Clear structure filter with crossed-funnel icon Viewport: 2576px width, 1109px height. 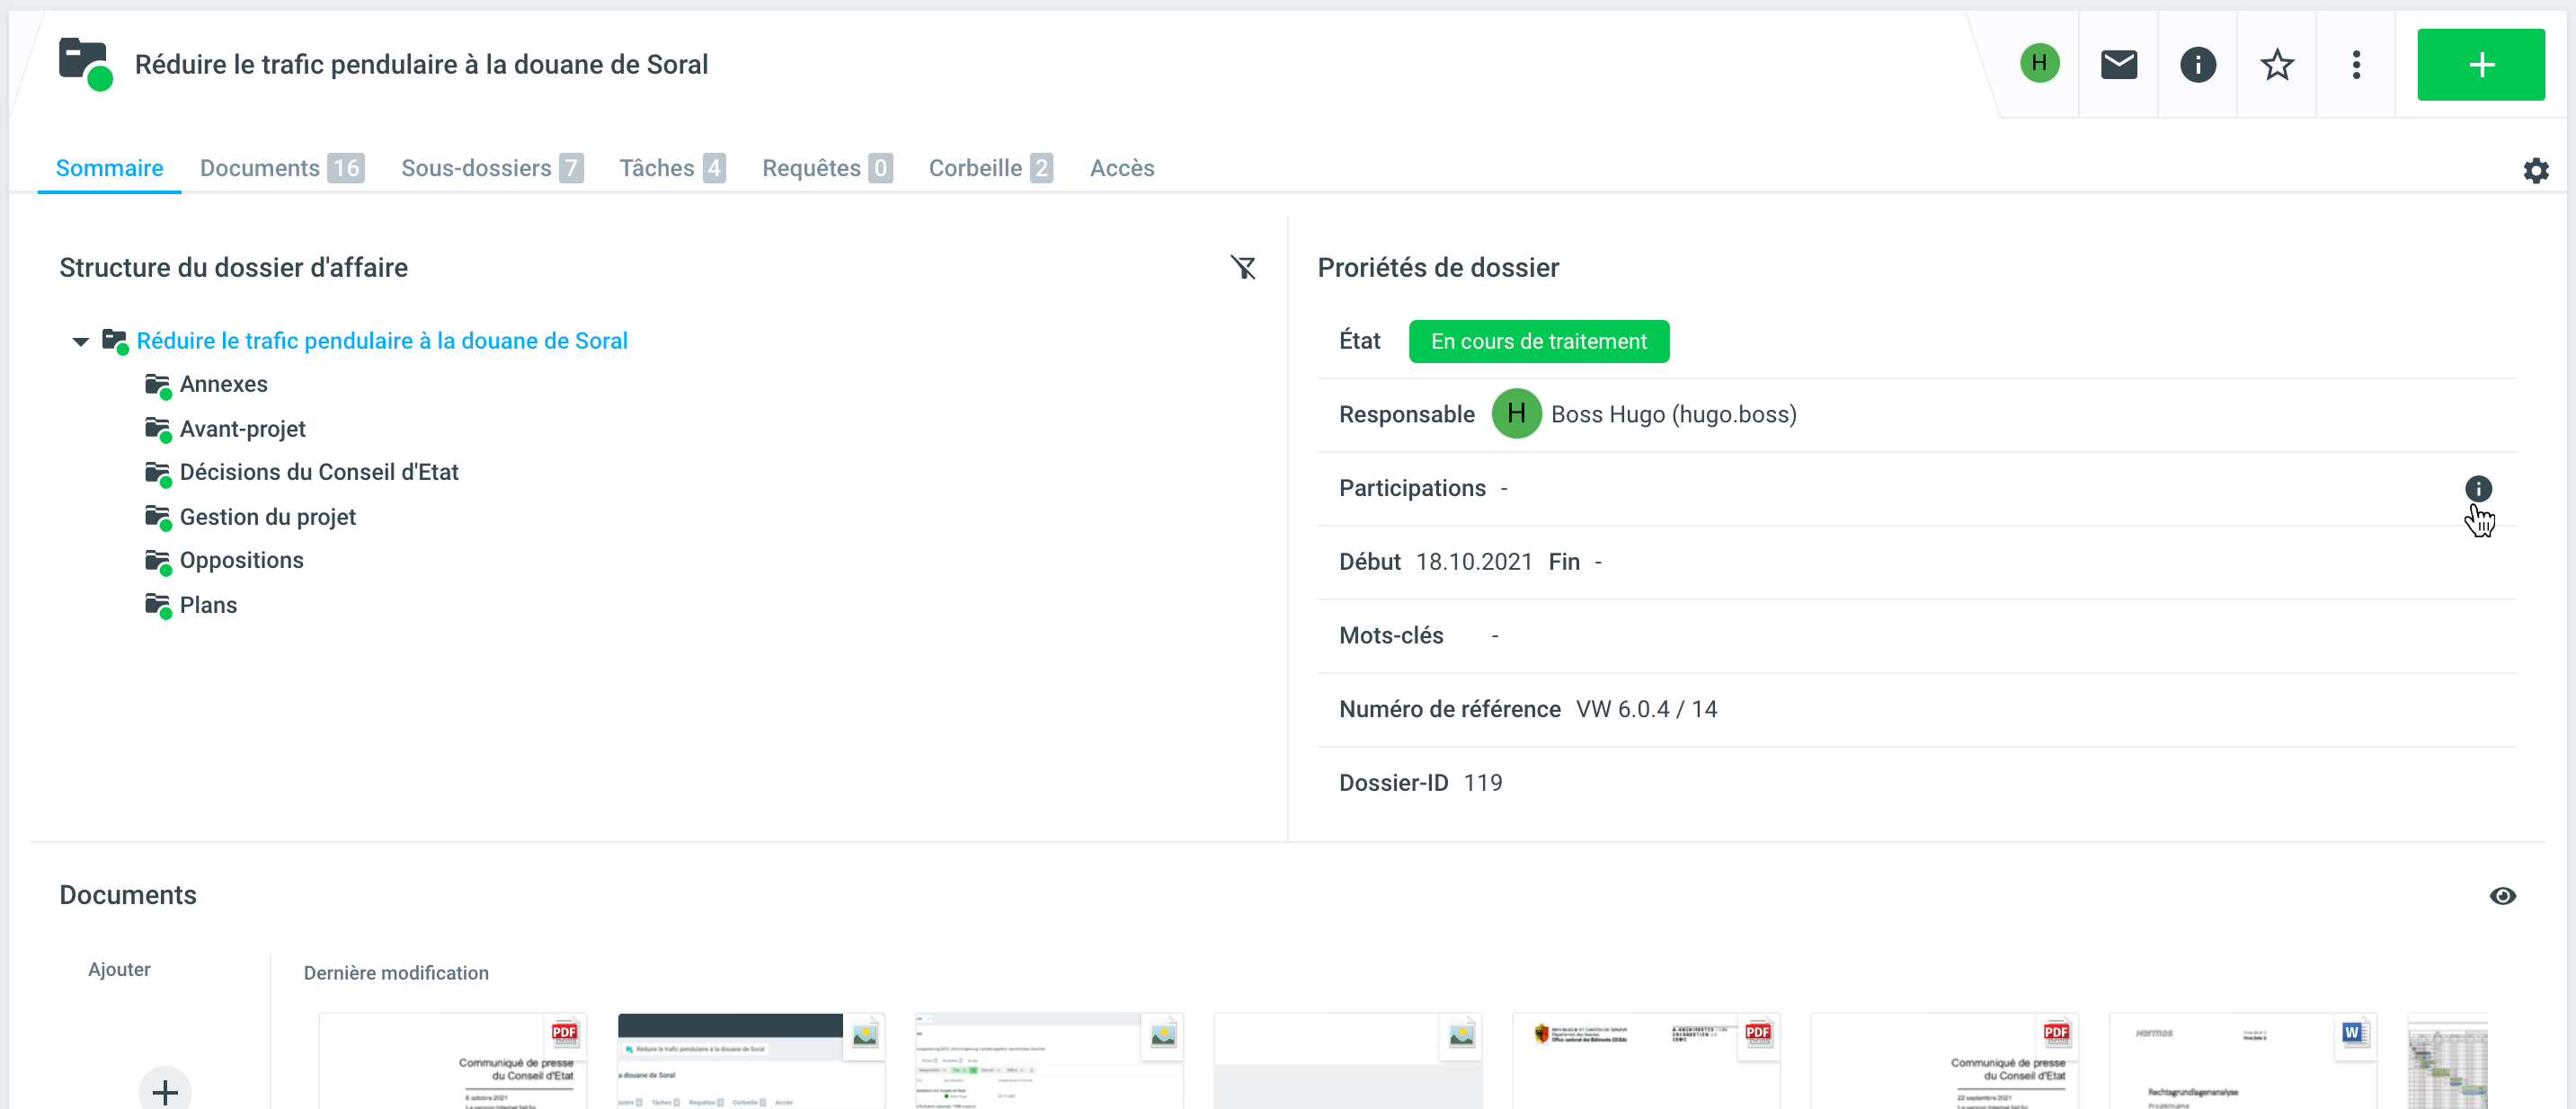[x=1242, y=267]
